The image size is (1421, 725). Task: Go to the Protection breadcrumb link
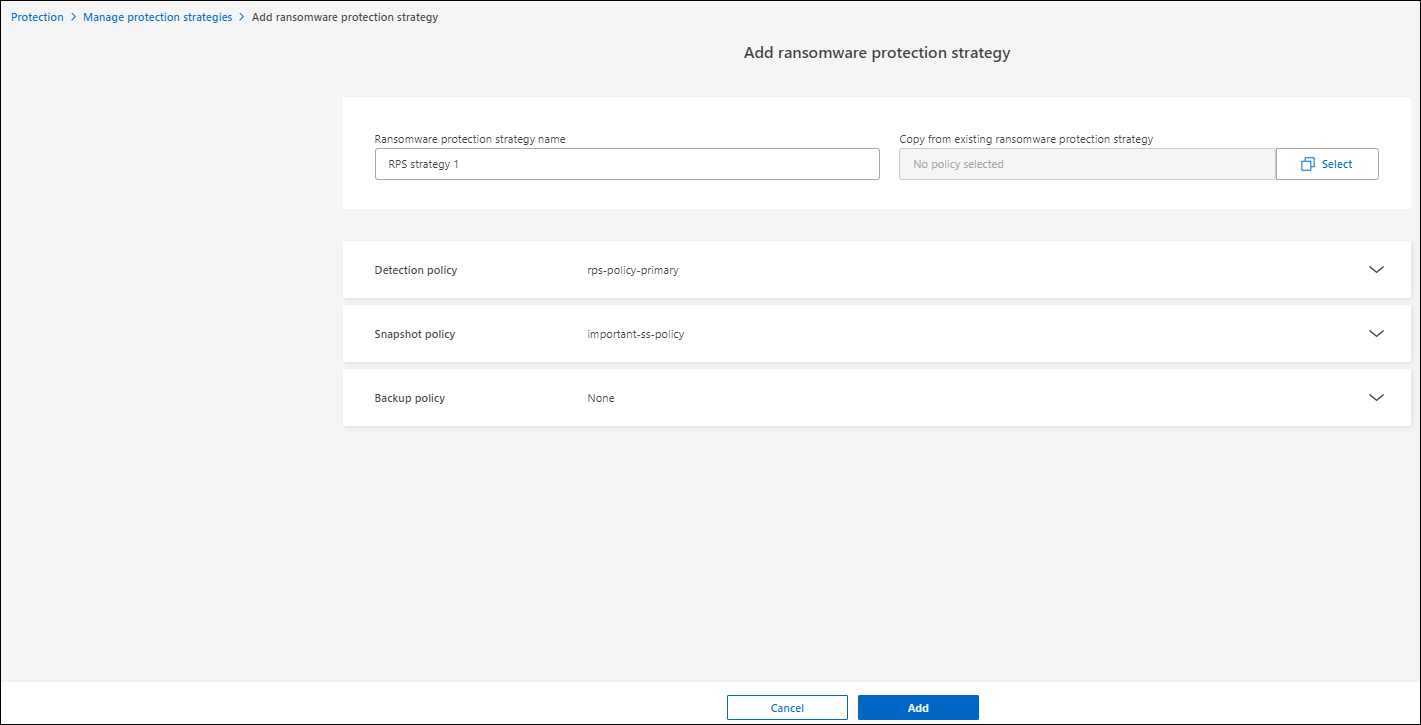coord(37,17)
